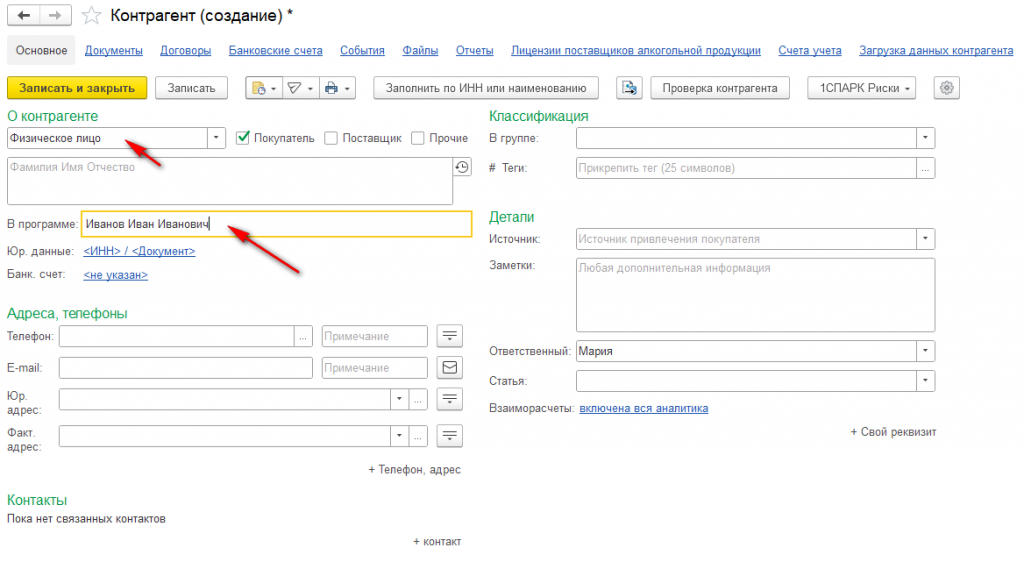This screenshot has height=569, width=1024.
Task: Open the Отчеты tab
Action: coord(475,50)
